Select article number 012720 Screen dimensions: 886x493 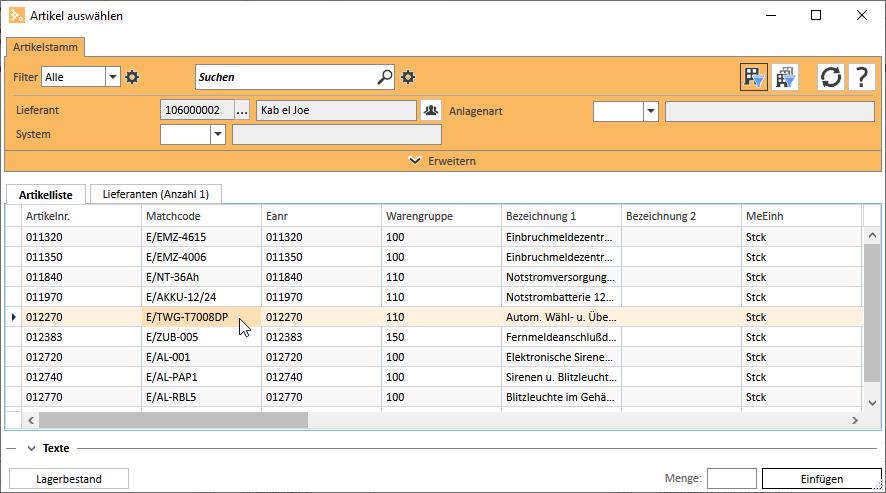tap(81, 357)
